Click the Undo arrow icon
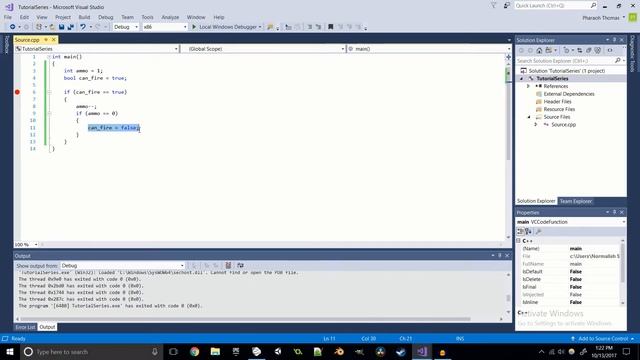This screenshot has width=640, height=360. coord(83,27)
